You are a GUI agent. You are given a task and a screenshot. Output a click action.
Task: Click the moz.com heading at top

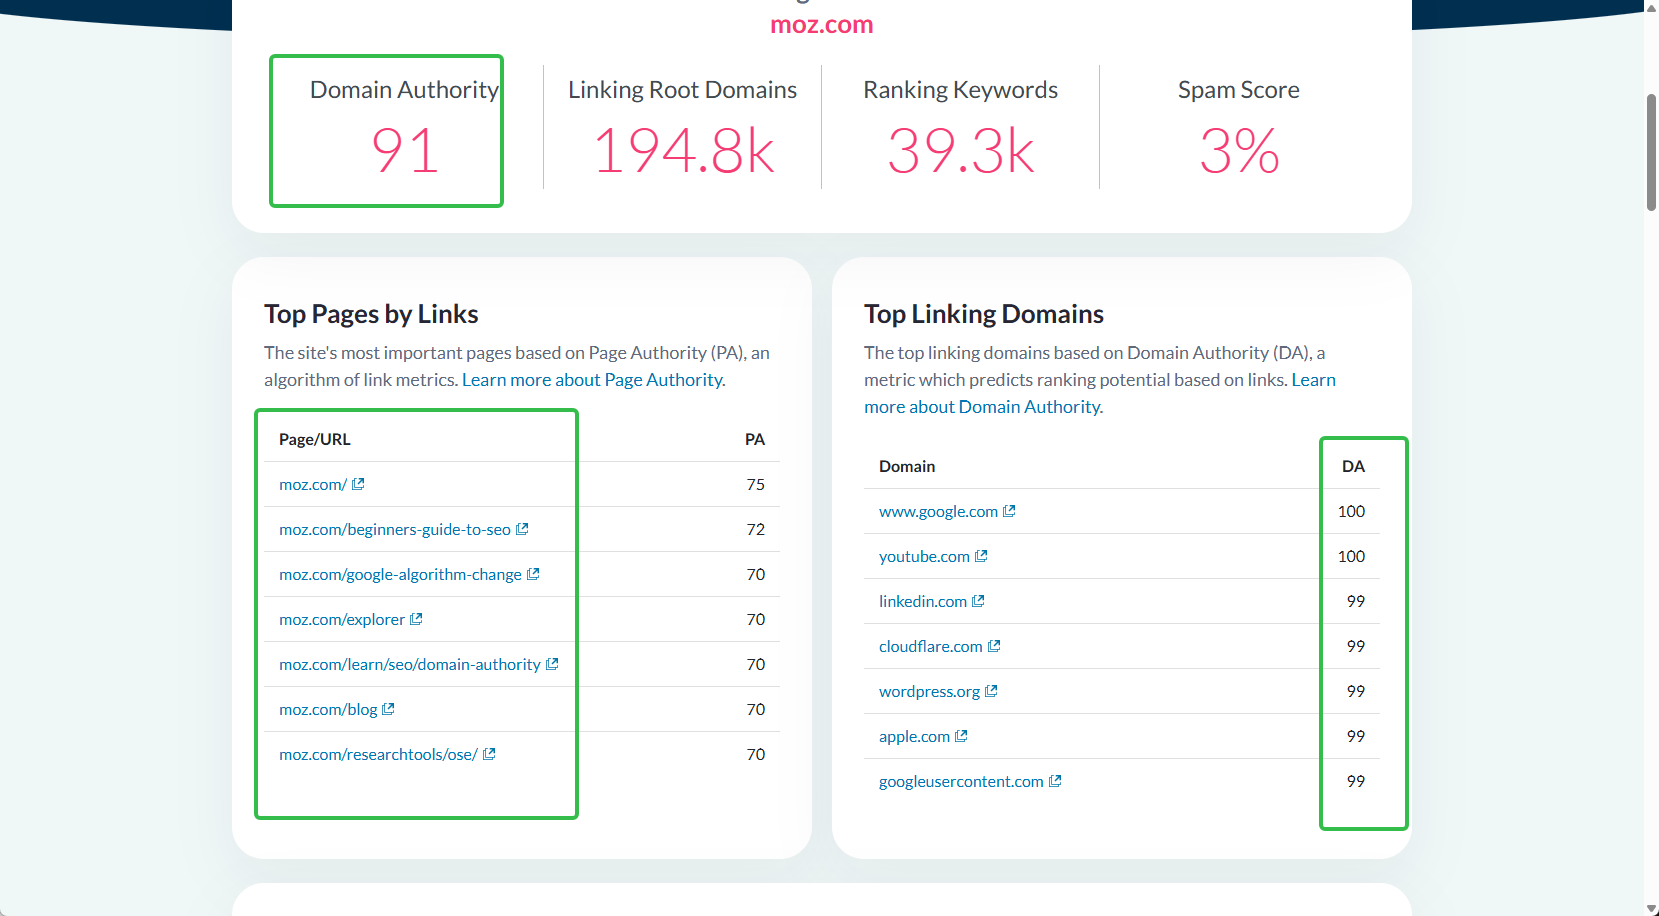point(821,25)
